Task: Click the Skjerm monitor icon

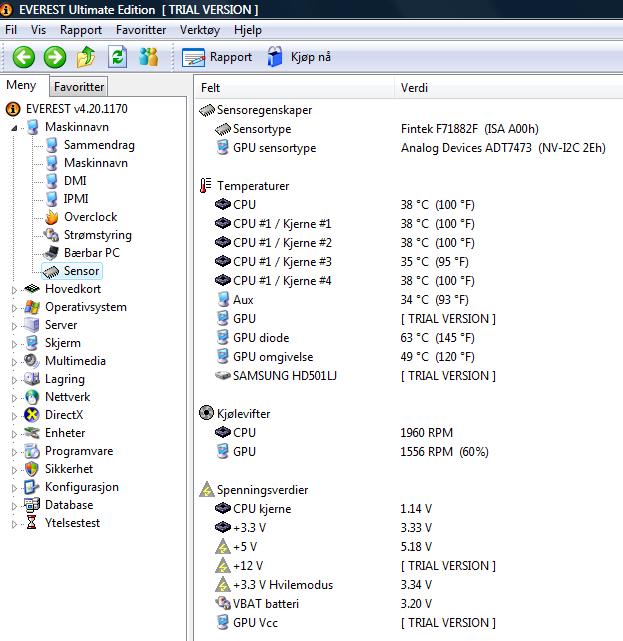Action: pyautogui.click(x=32, y=343)
